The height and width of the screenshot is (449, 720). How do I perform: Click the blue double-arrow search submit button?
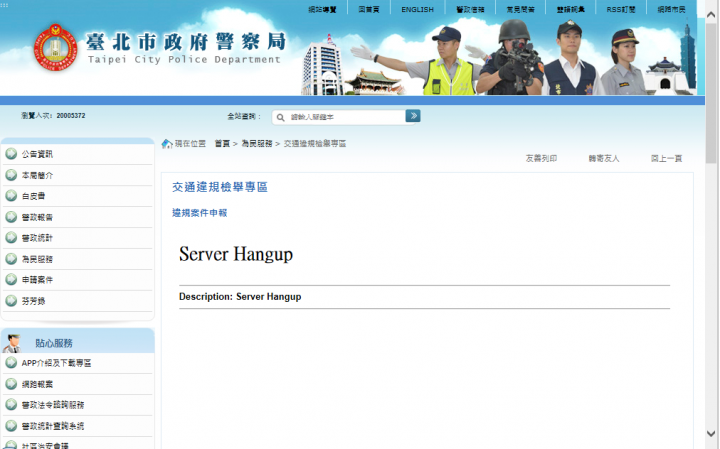click(x=413, y=116)
